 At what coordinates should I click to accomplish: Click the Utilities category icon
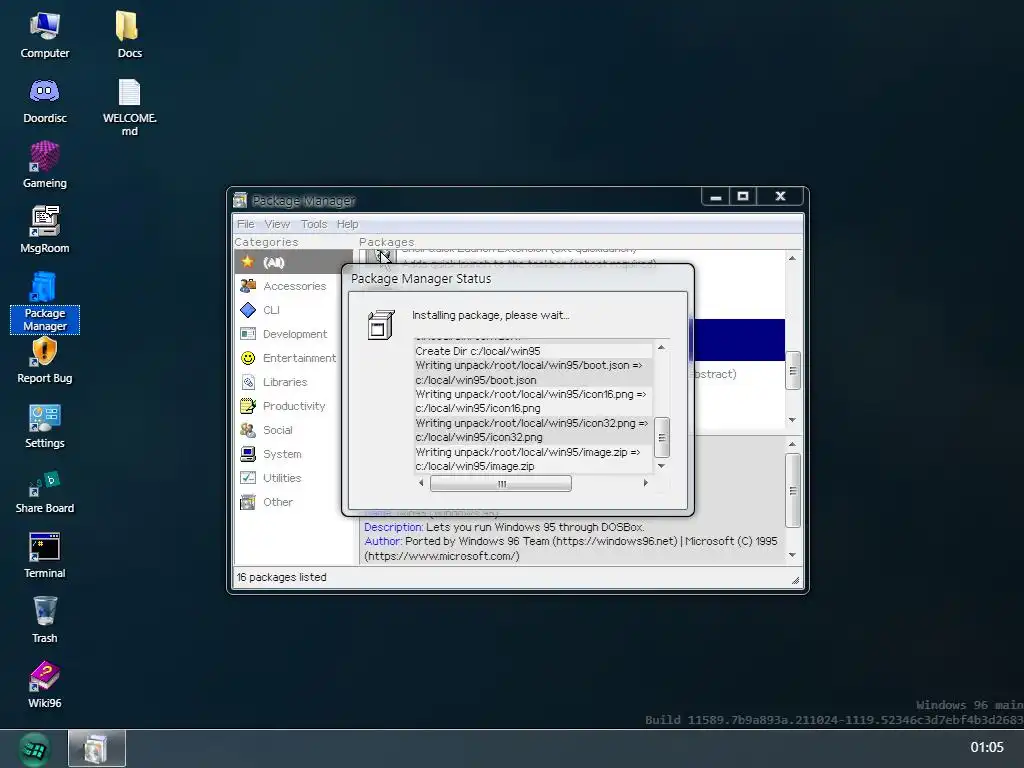click(x=248, y=477)
